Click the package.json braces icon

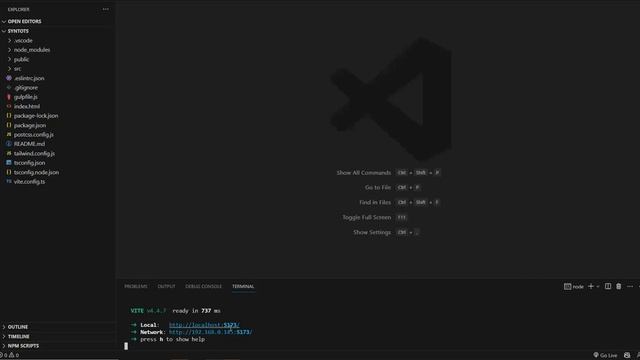click(x=9, y=125)
